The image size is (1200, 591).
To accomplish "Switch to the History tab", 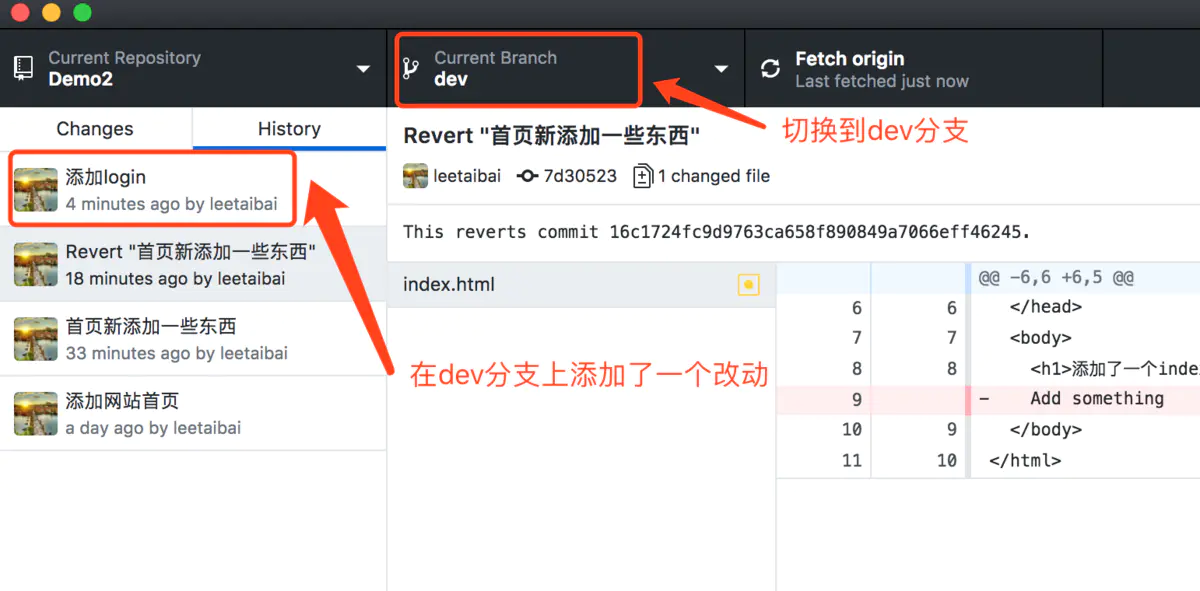I will click(x=288, y=128).
